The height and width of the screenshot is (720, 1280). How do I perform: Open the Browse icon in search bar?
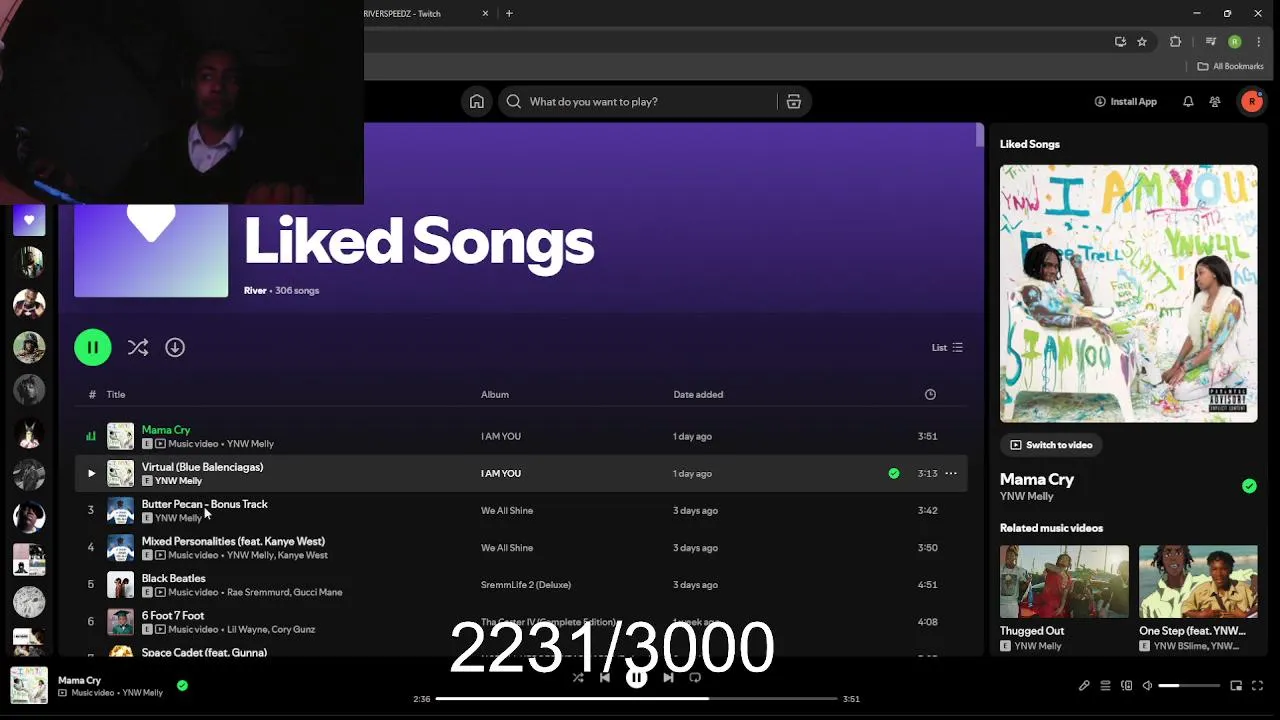(794, 101)
